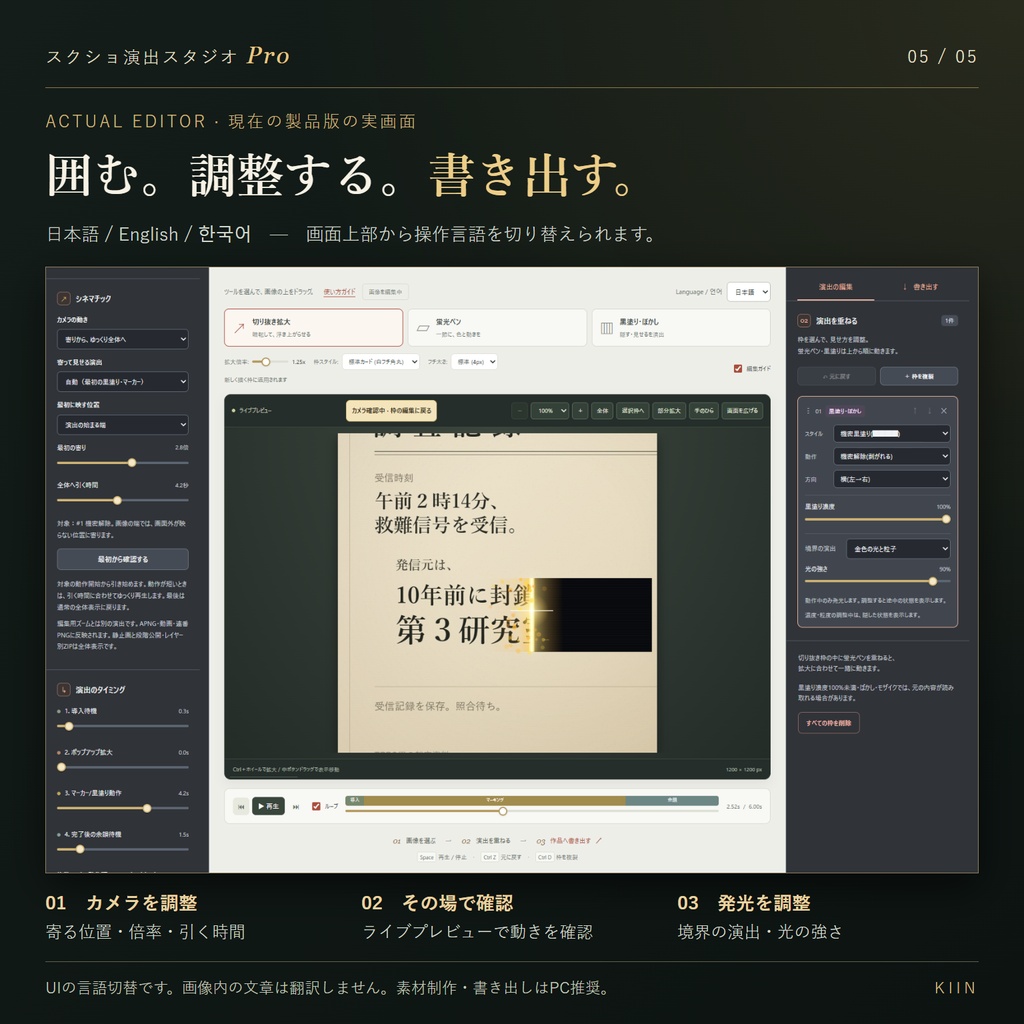Viewport: 1024px width, 1024px height.
Task: Open the フチ太さ dropdown
Action: point(474,361)
